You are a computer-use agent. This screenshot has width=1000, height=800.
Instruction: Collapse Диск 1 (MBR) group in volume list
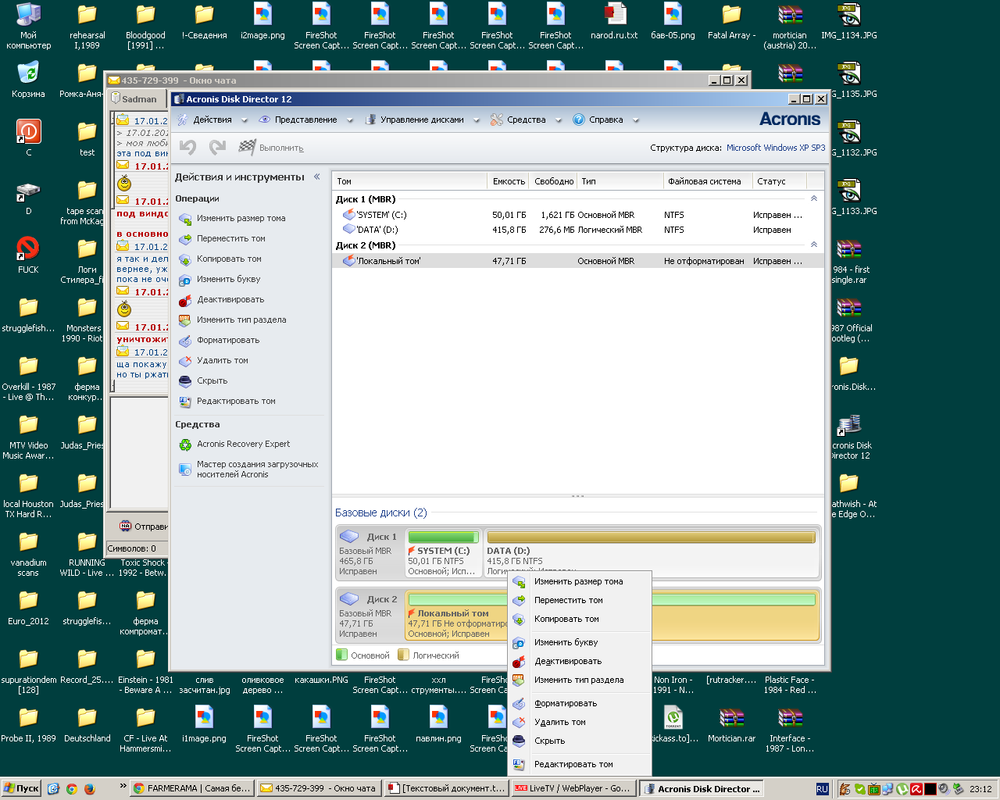(814, 199)
